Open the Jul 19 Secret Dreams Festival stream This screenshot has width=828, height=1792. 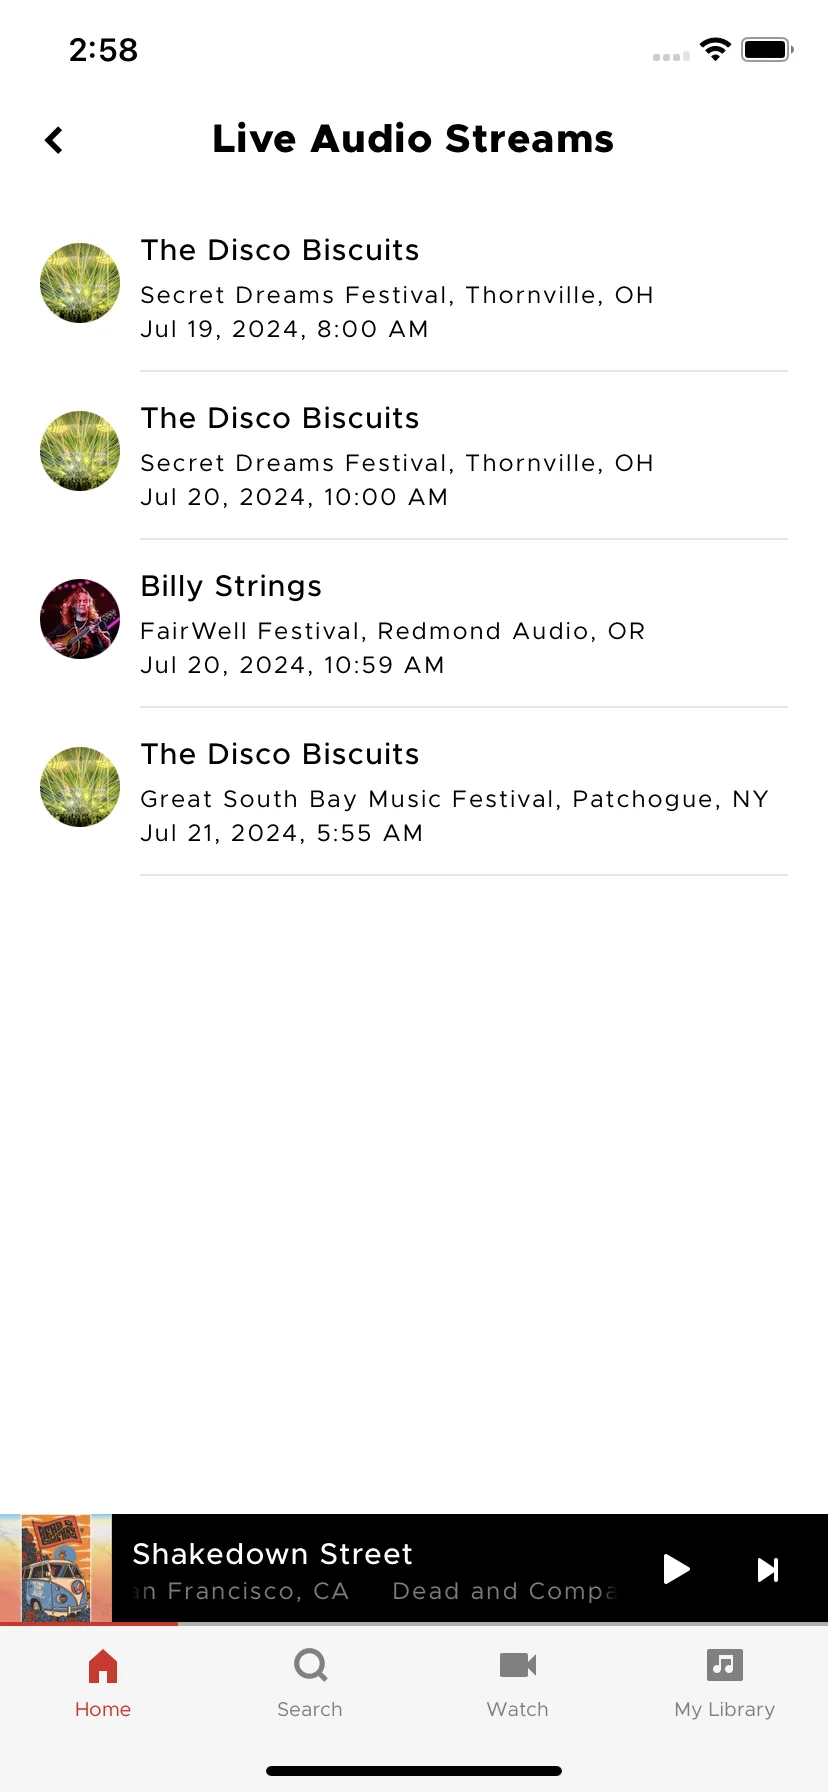(x=414, y=288)
